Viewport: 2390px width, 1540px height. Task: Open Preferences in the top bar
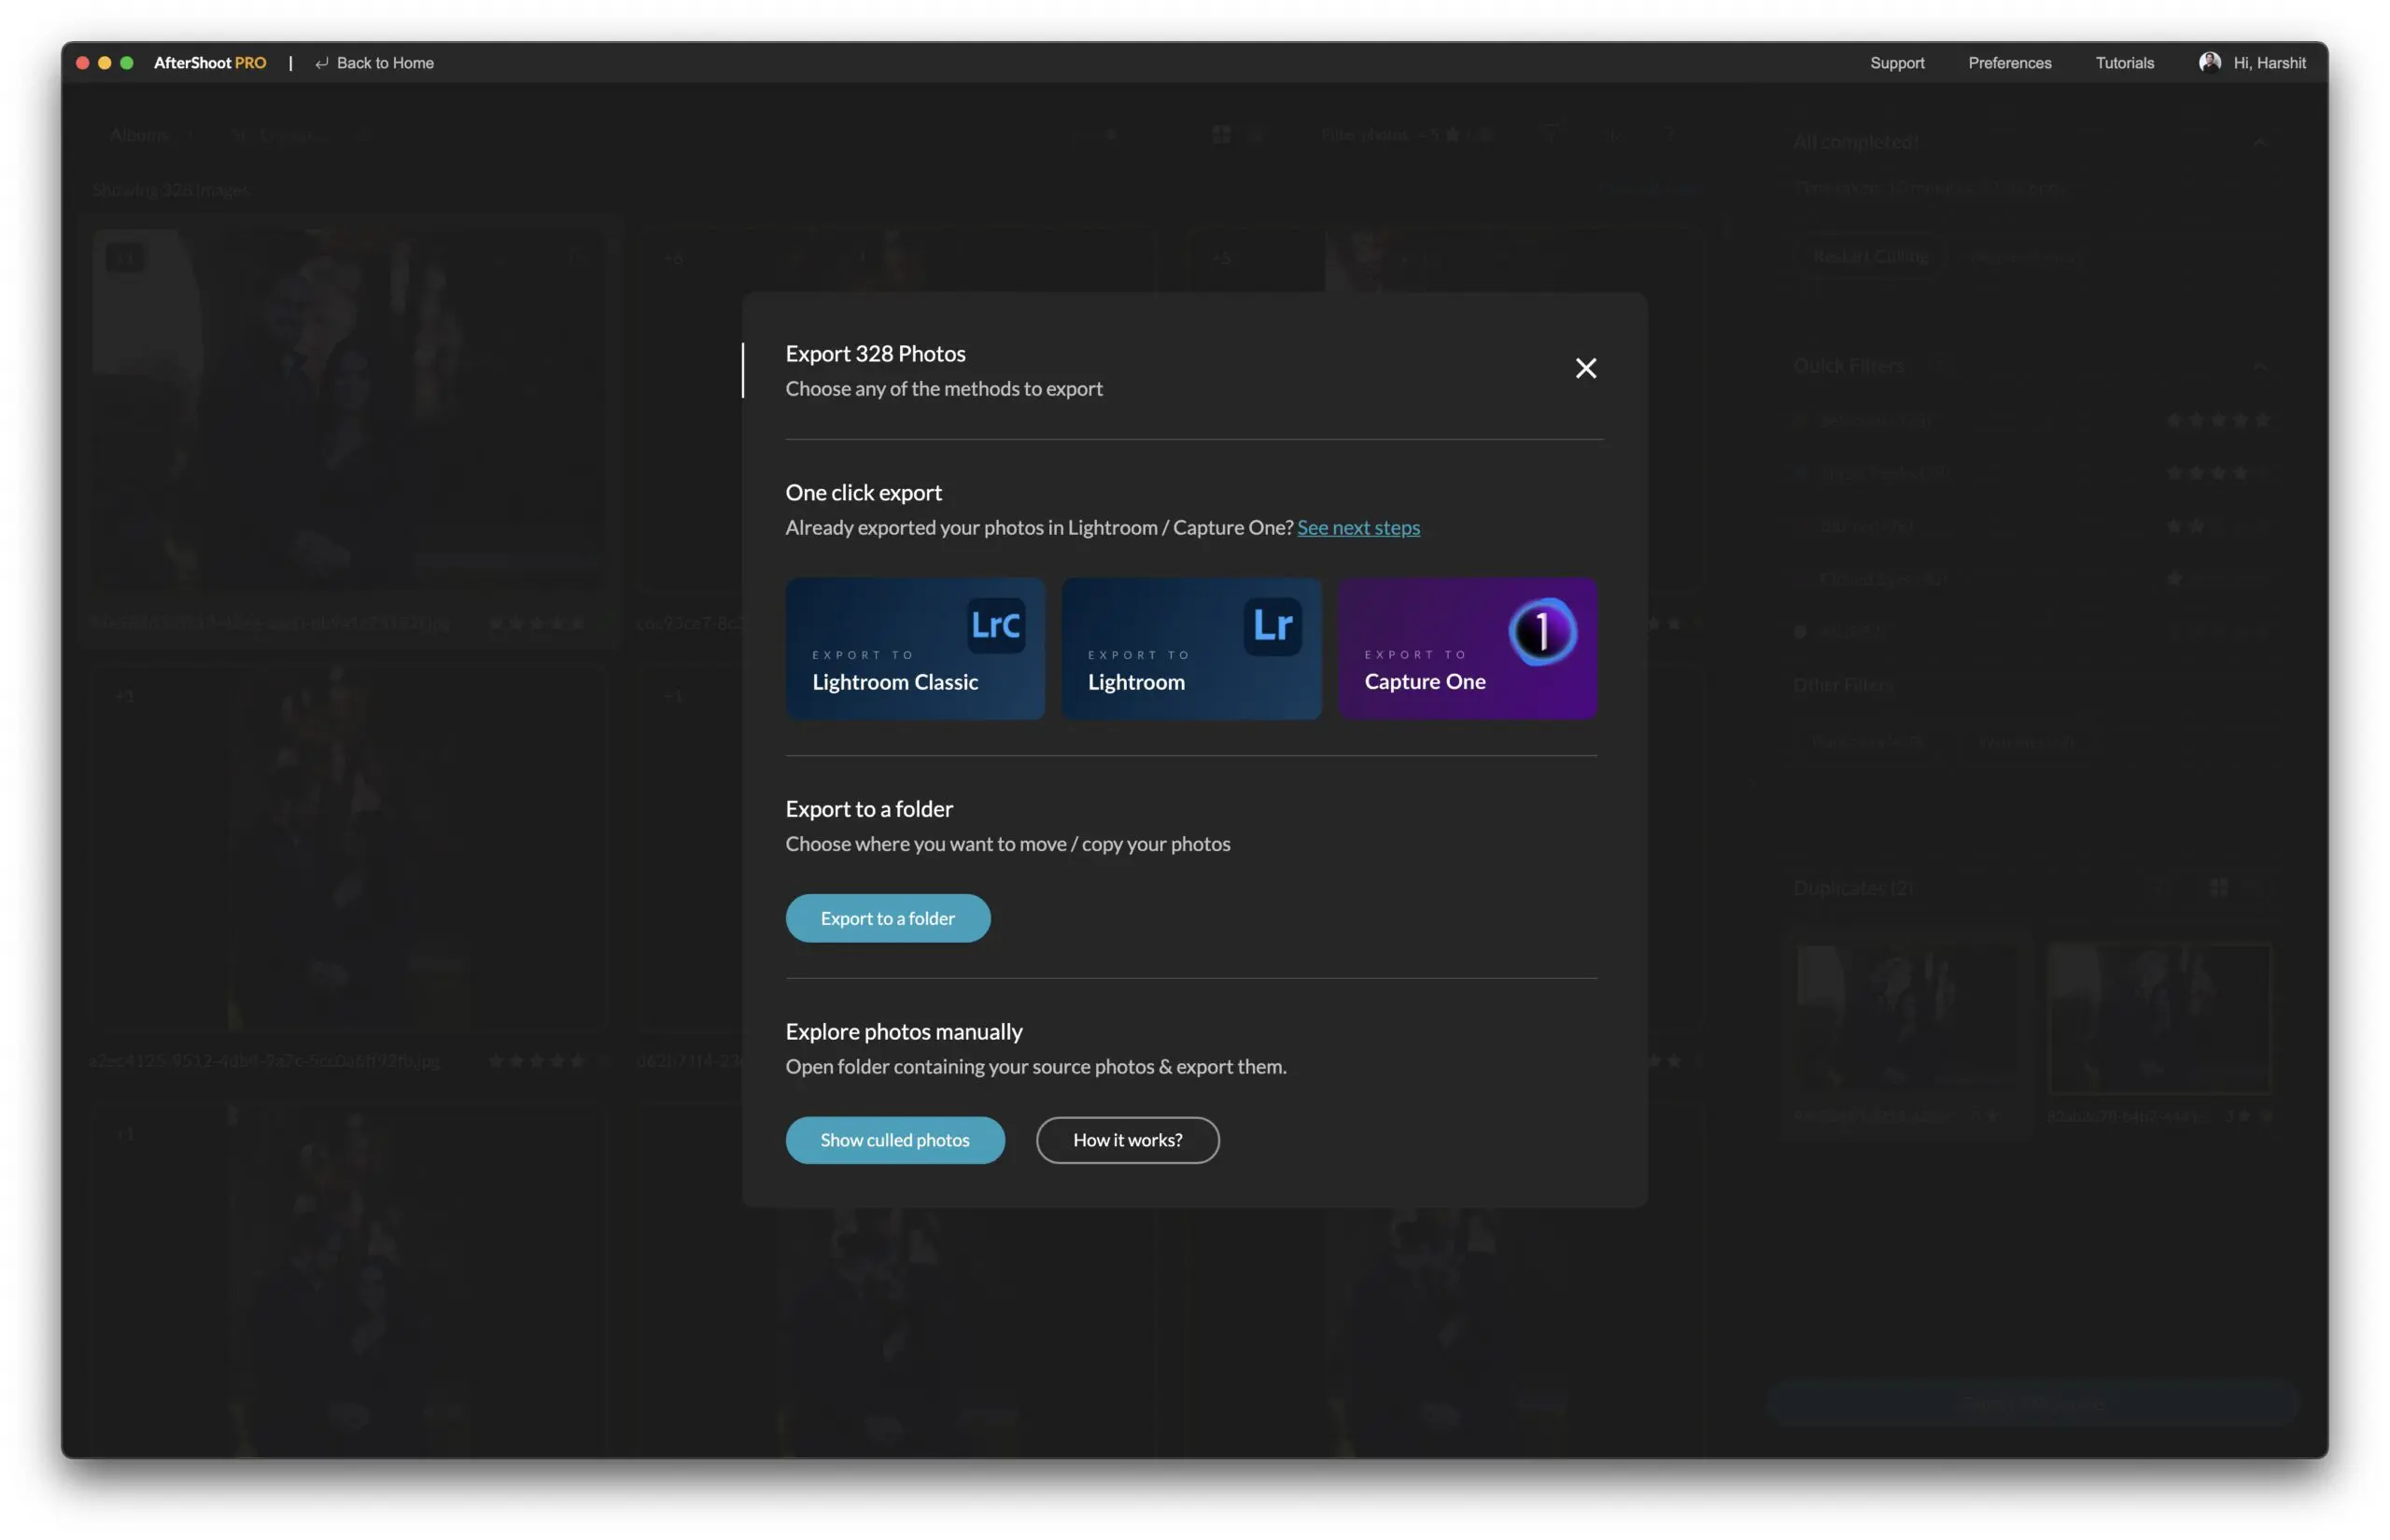coord(2009,63)
